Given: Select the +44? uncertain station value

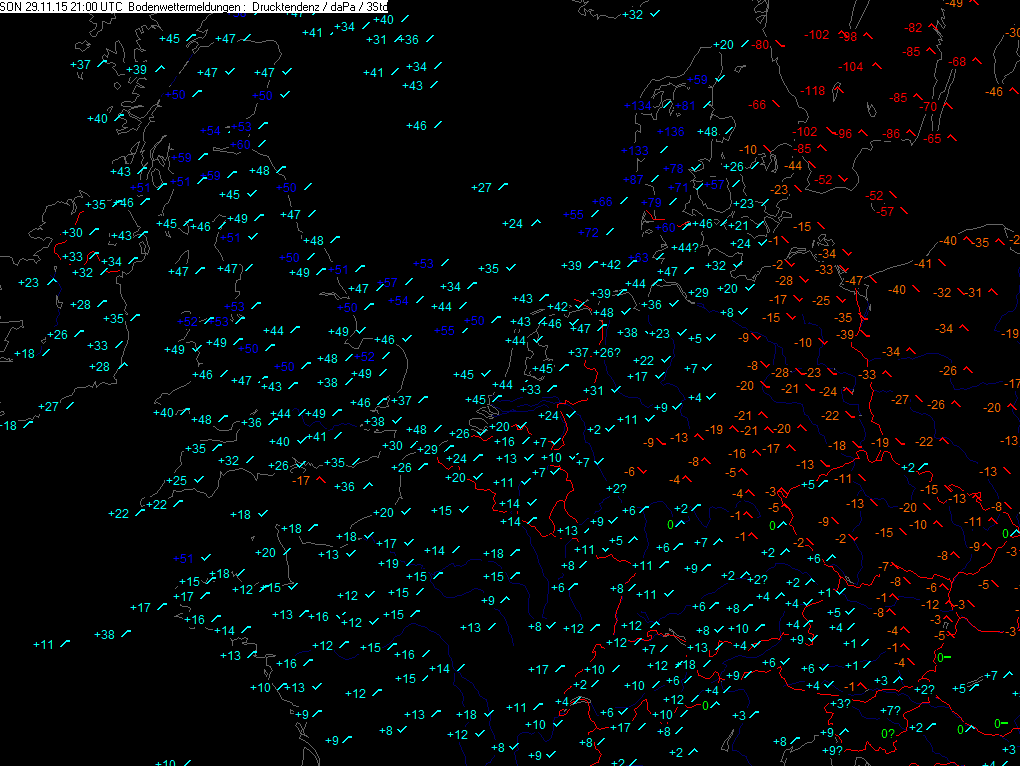Looking at the screenshot, I should pyautogui.click(x=684, y=248).
